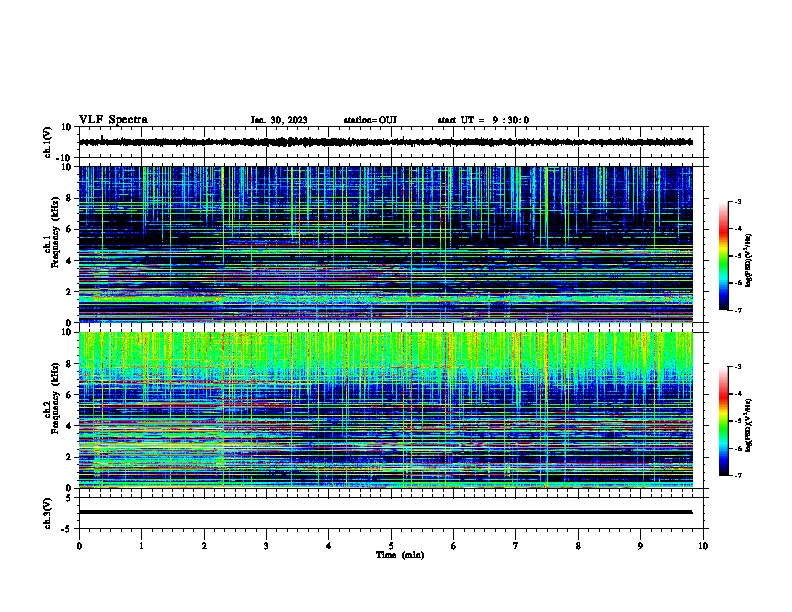Screen dimensions: 792x612
Task: Click the ch.1 spectrogram color scale bar
Action: (724, 256)
